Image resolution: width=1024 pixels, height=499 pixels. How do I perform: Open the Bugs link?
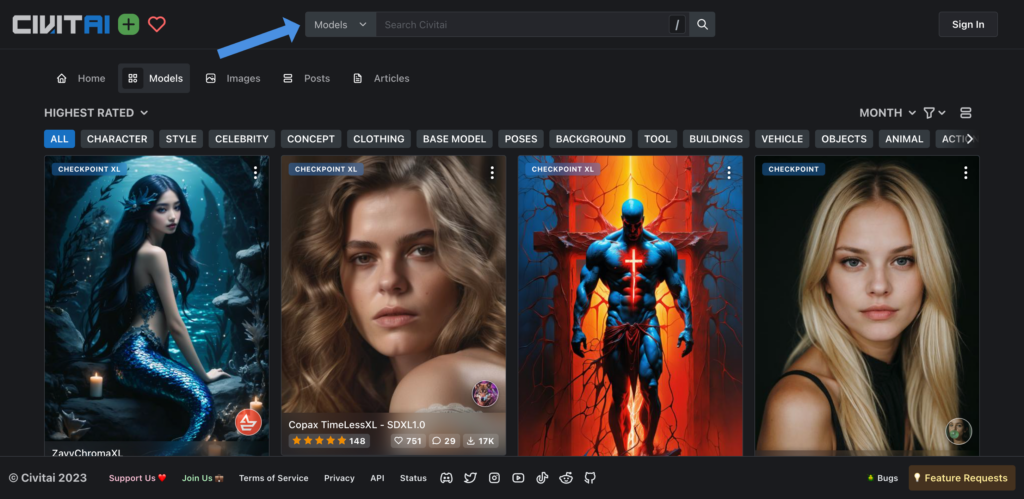[882, 478]
